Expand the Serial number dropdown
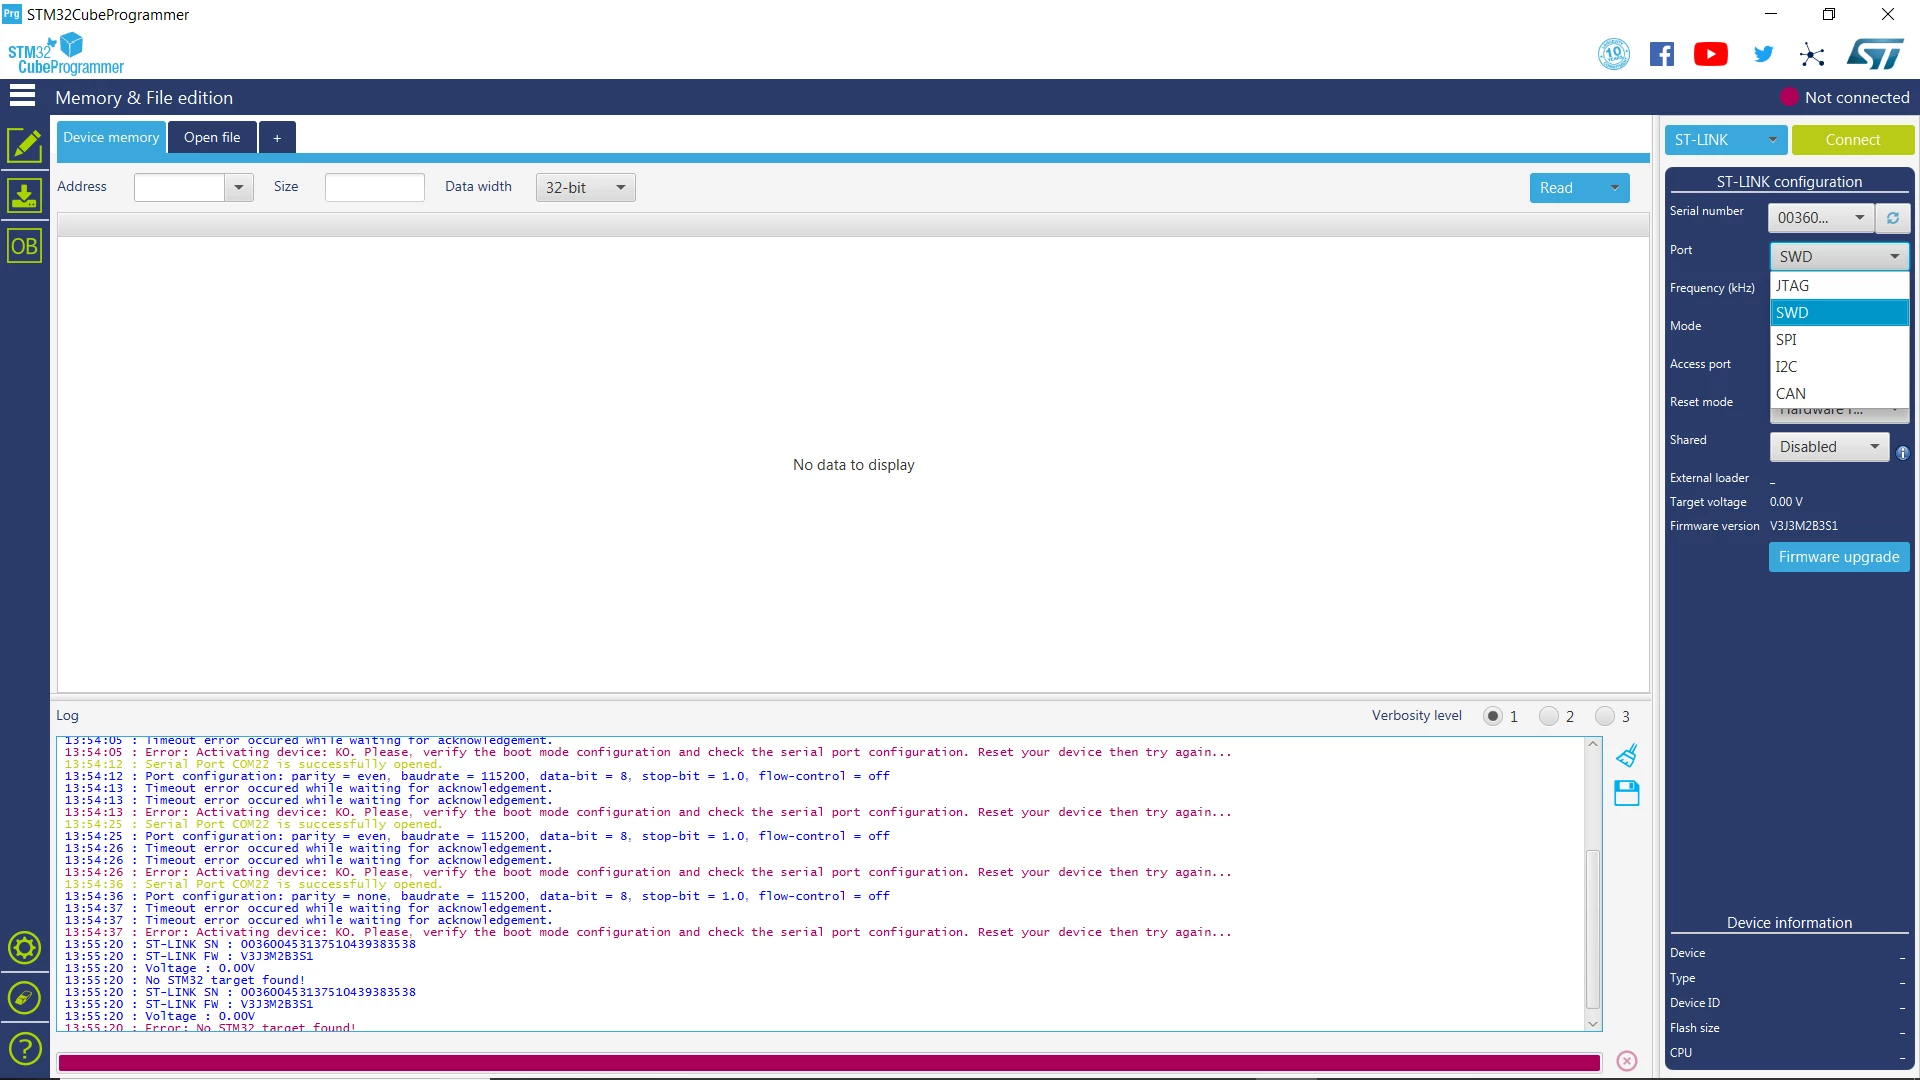Image resolution: width=1920 pixels, height=1080 pixels. (x=1820, y=218)
